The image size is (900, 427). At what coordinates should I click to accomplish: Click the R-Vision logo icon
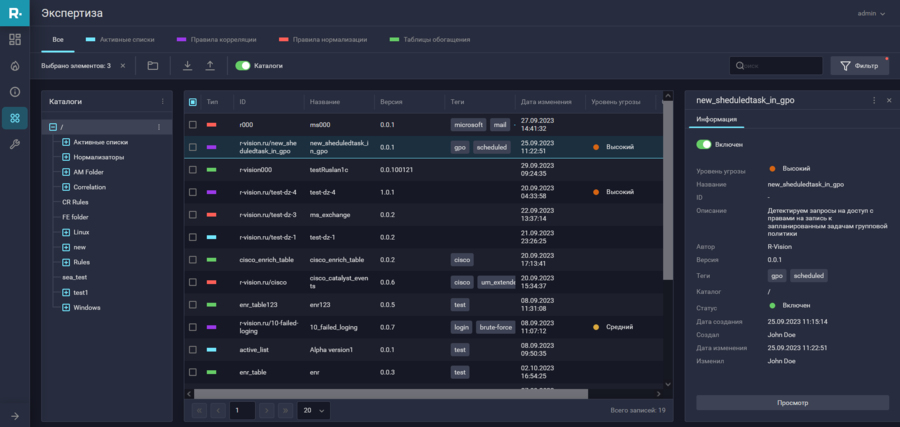coord(15,13)
